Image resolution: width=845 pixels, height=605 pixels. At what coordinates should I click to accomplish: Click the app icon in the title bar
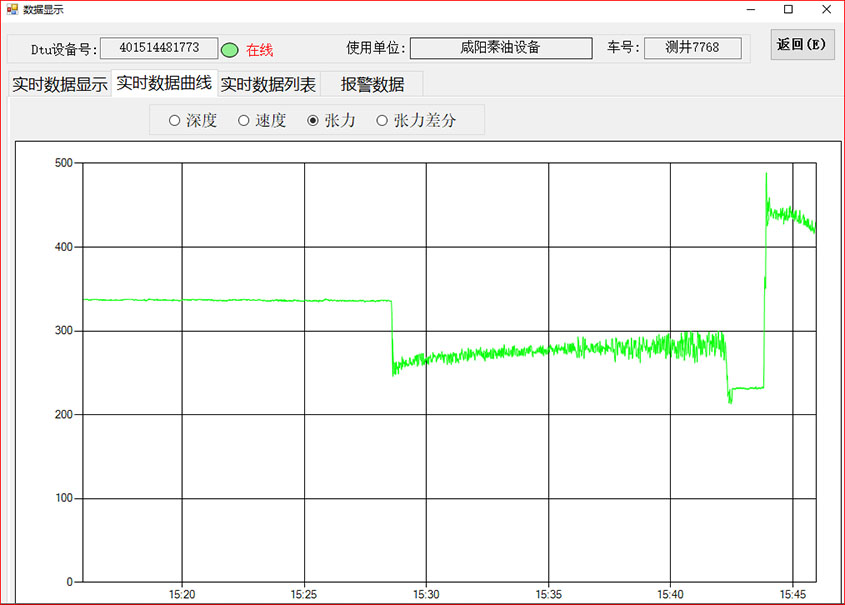12,9
